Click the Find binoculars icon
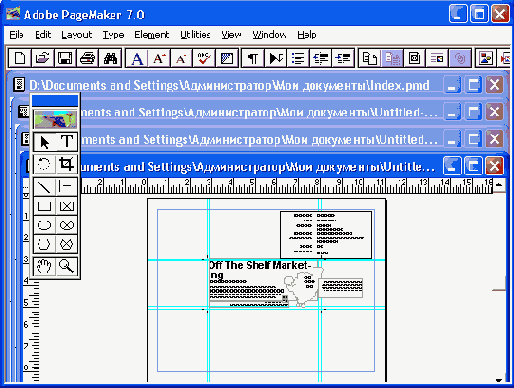The width and height of the screenshot is (514, 388). coord(110,58)
